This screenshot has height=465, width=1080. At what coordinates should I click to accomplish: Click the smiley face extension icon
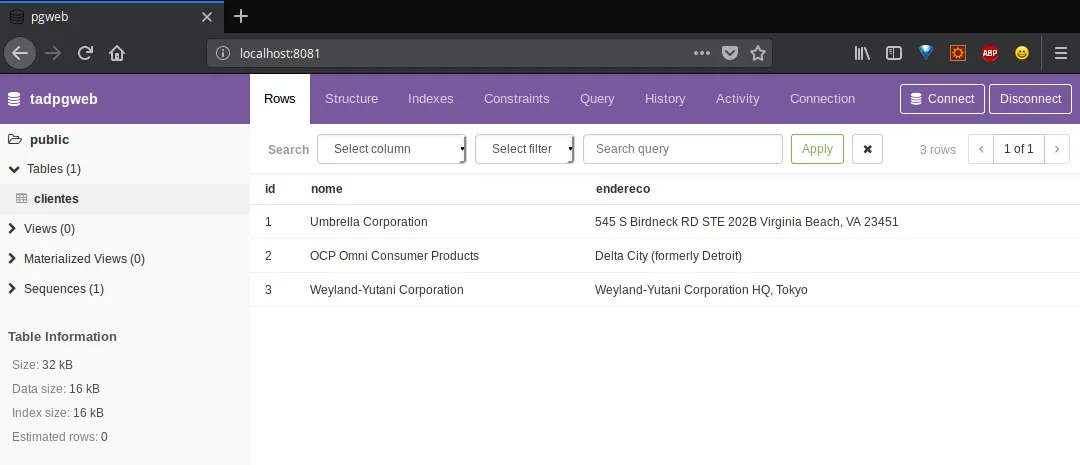coord(1021,53)
